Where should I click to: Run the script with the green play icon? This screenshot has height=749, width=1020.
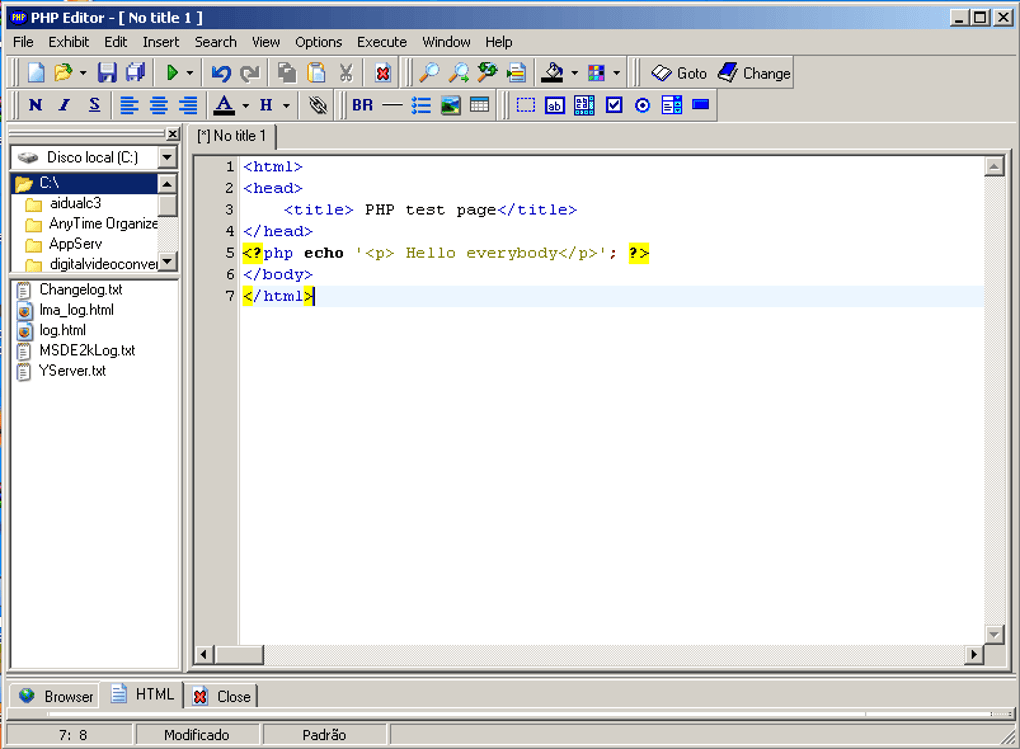point(172,72)
